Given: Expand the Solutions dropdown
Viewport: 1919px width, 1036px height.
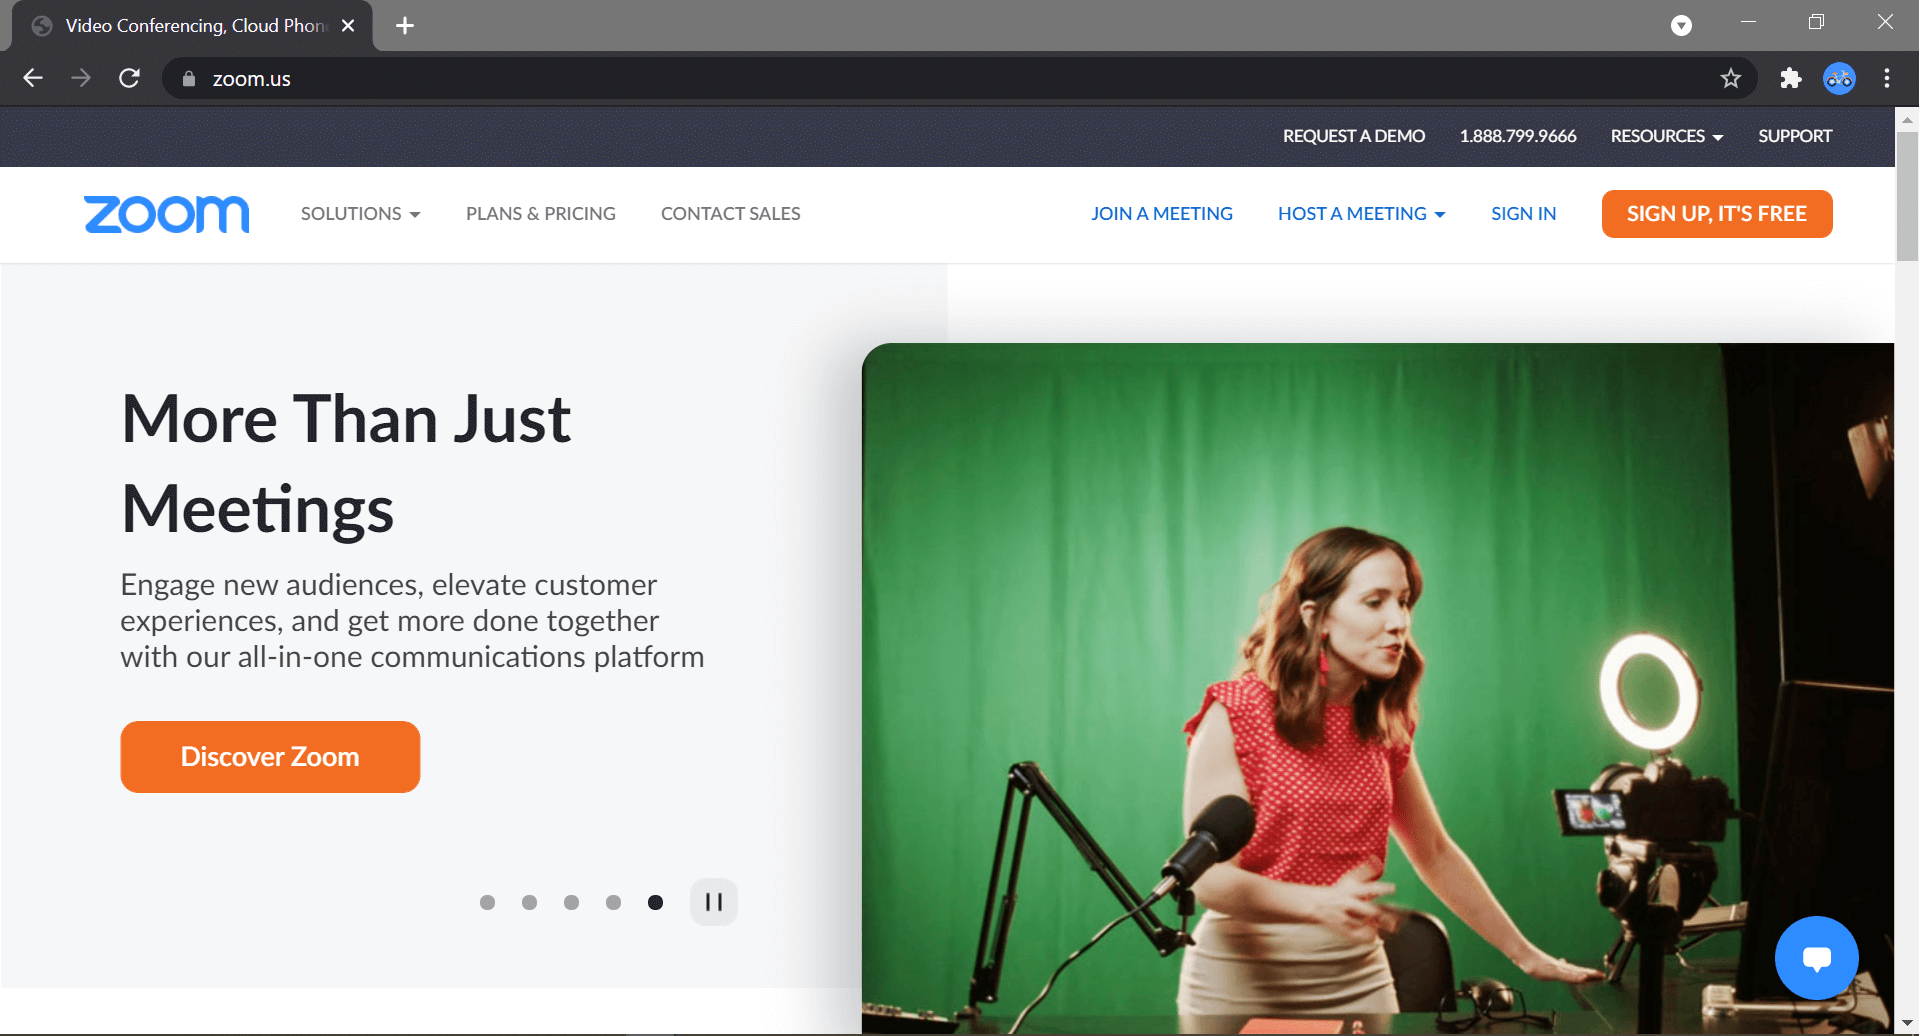Looking at the screenshot, I should point(361,214).
